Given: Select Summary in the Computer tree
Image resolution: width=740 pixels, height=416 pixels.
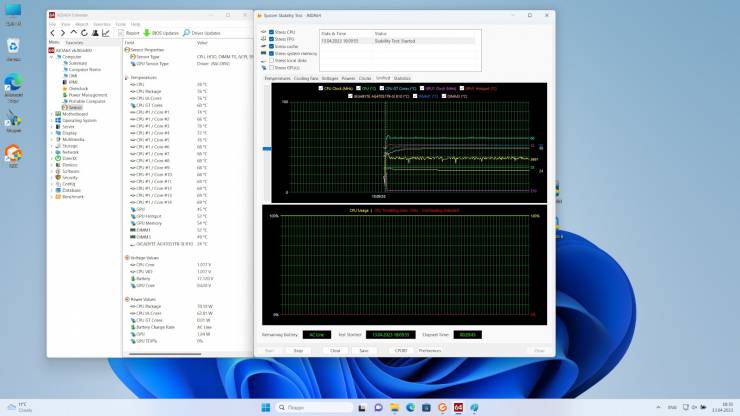Looking at the screenshot, I should point(78,63).
